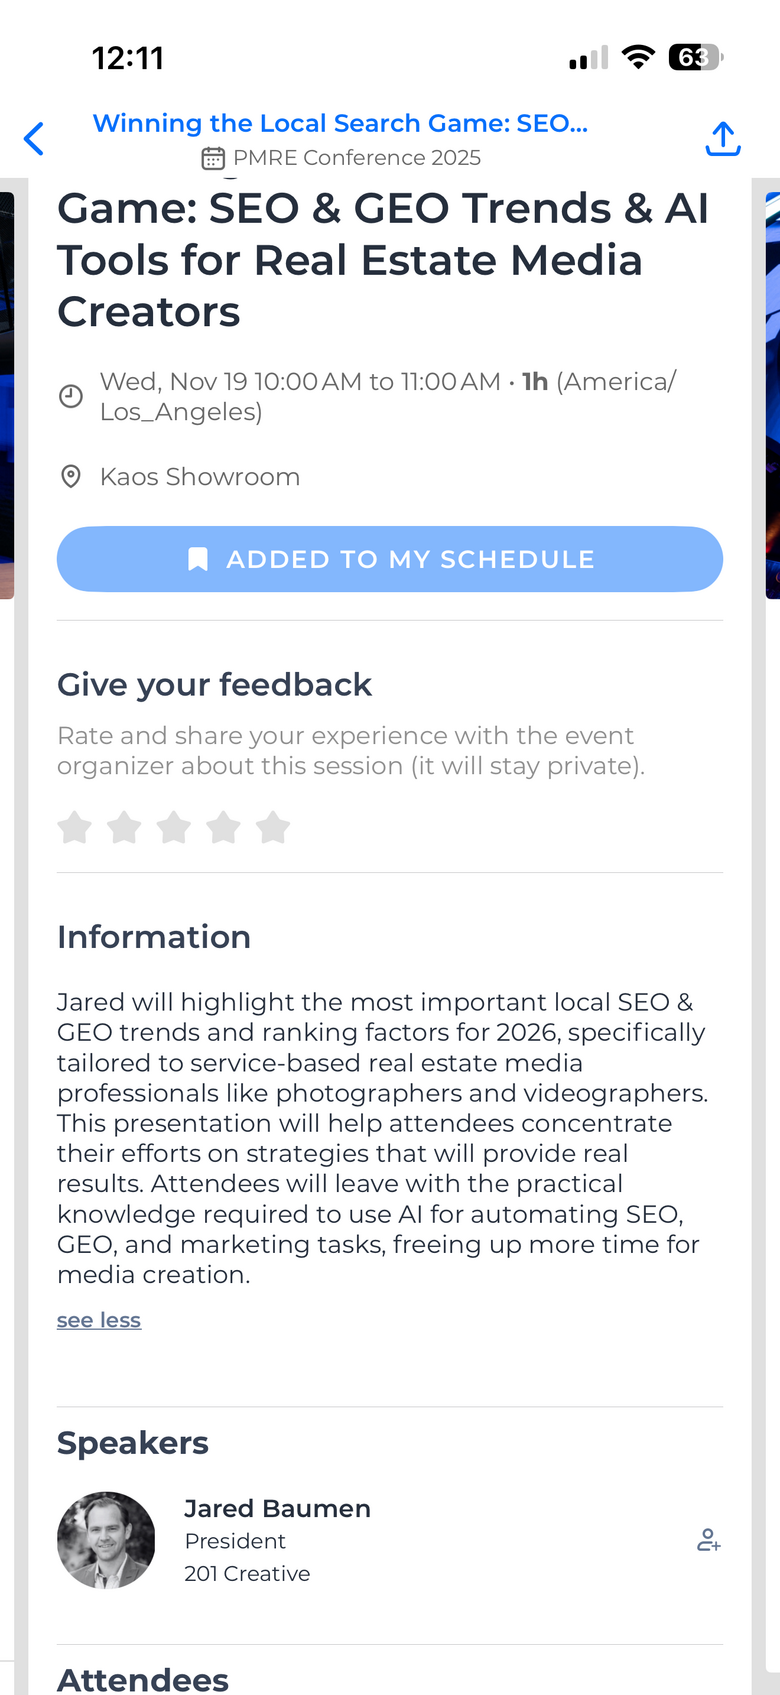Open Jared Baumen's speaker profile name

tap(277, 1508)
